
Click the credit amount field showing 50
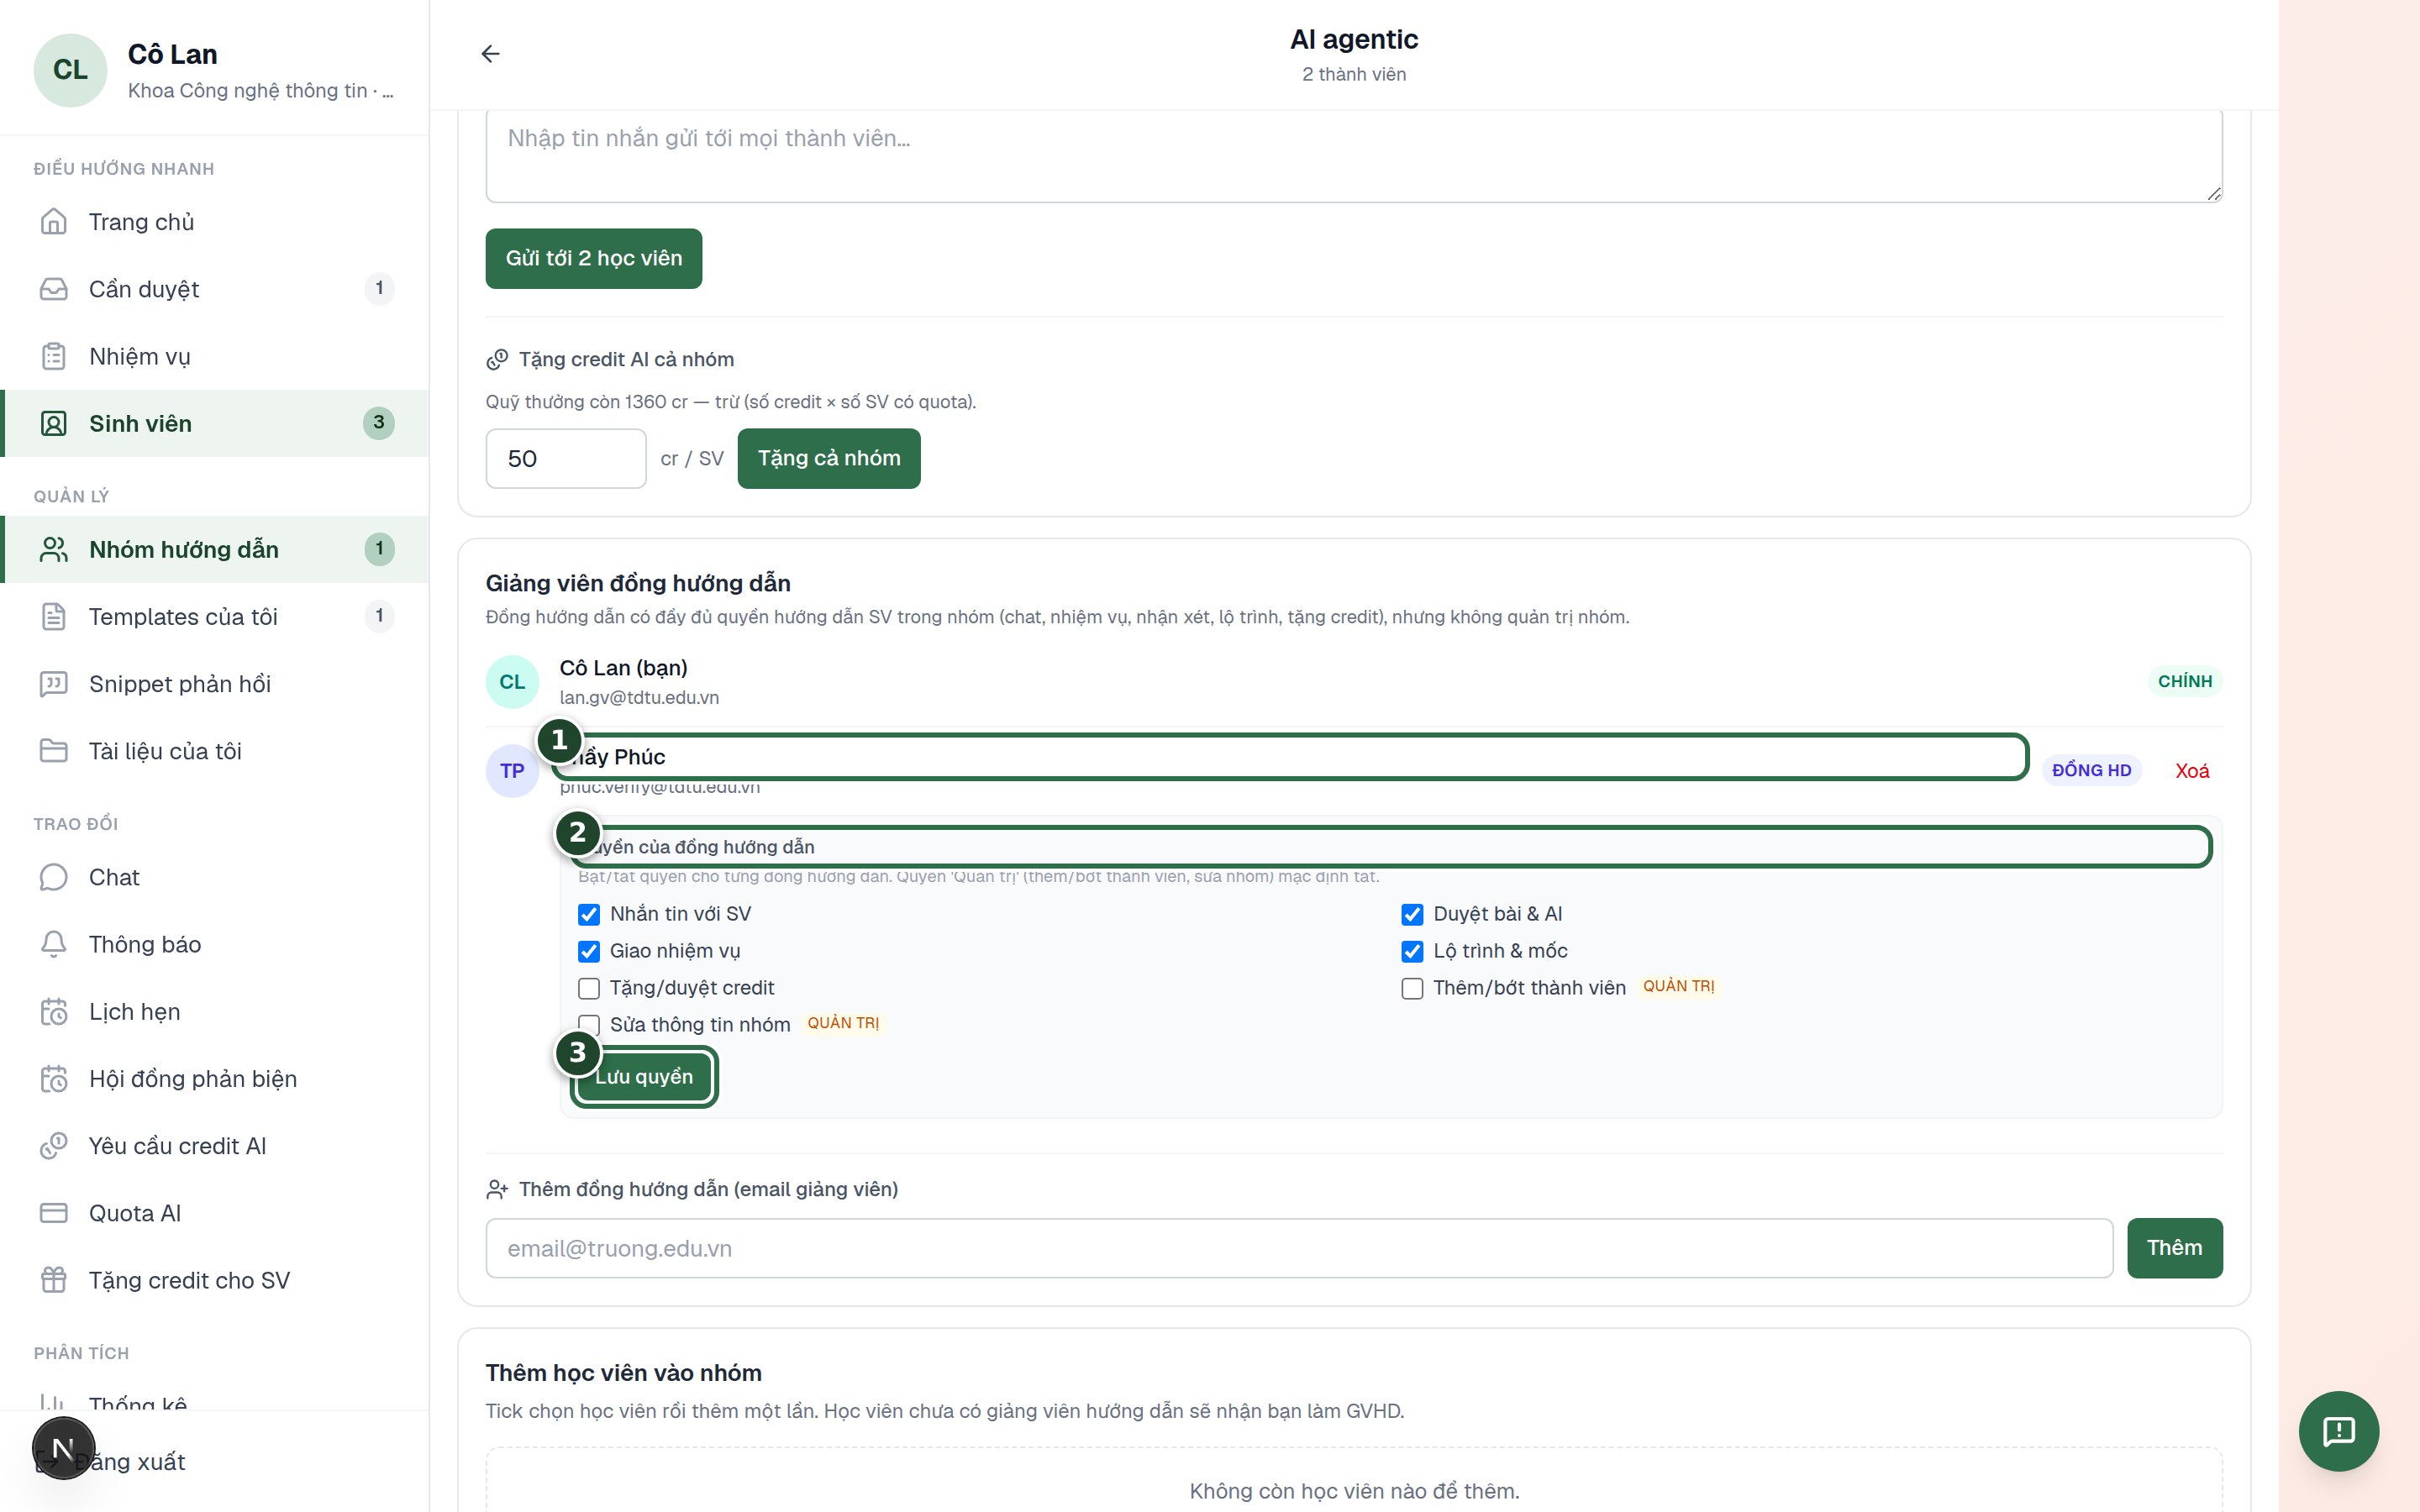[566, 458]
